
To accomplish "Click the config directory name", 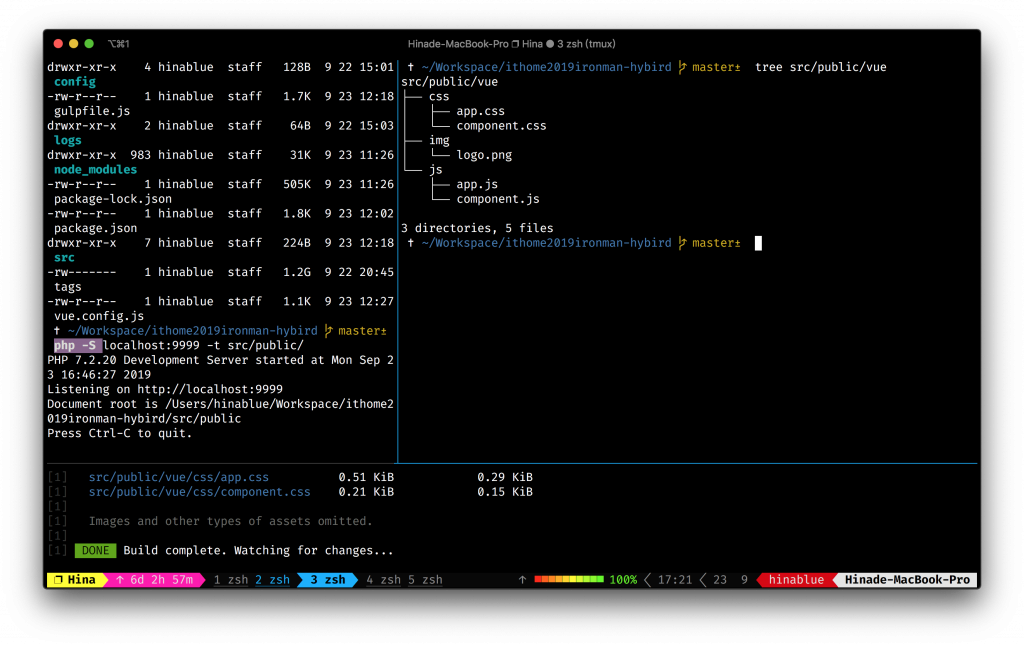I will pyautogui.click(x=74, y=82).
